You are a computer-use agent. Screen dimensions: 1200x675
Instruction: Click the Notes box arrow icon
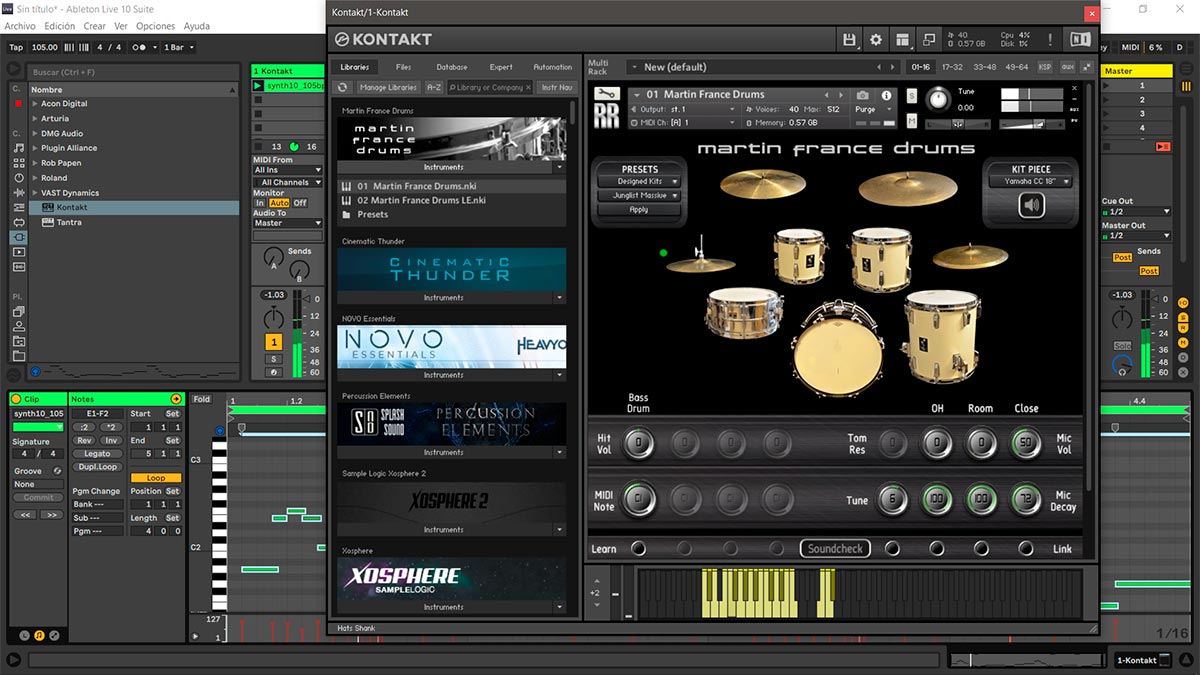[176, 399]
